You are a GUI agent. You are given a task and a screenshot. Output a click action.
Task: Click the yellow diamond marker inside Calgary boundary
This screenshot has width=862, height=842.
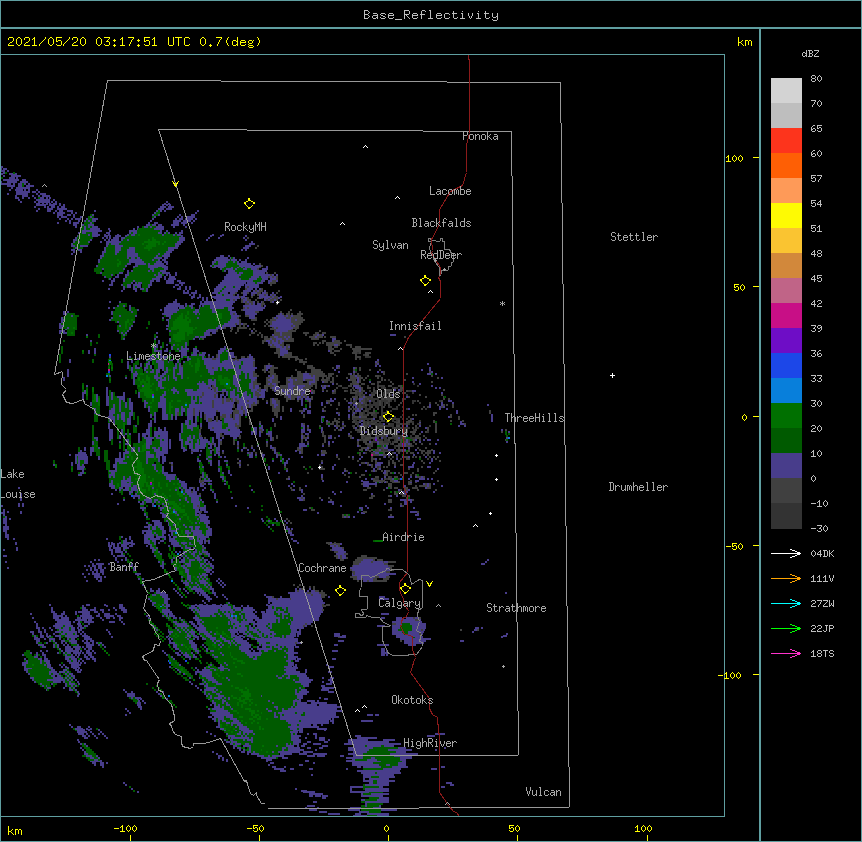tap(405, 589)
